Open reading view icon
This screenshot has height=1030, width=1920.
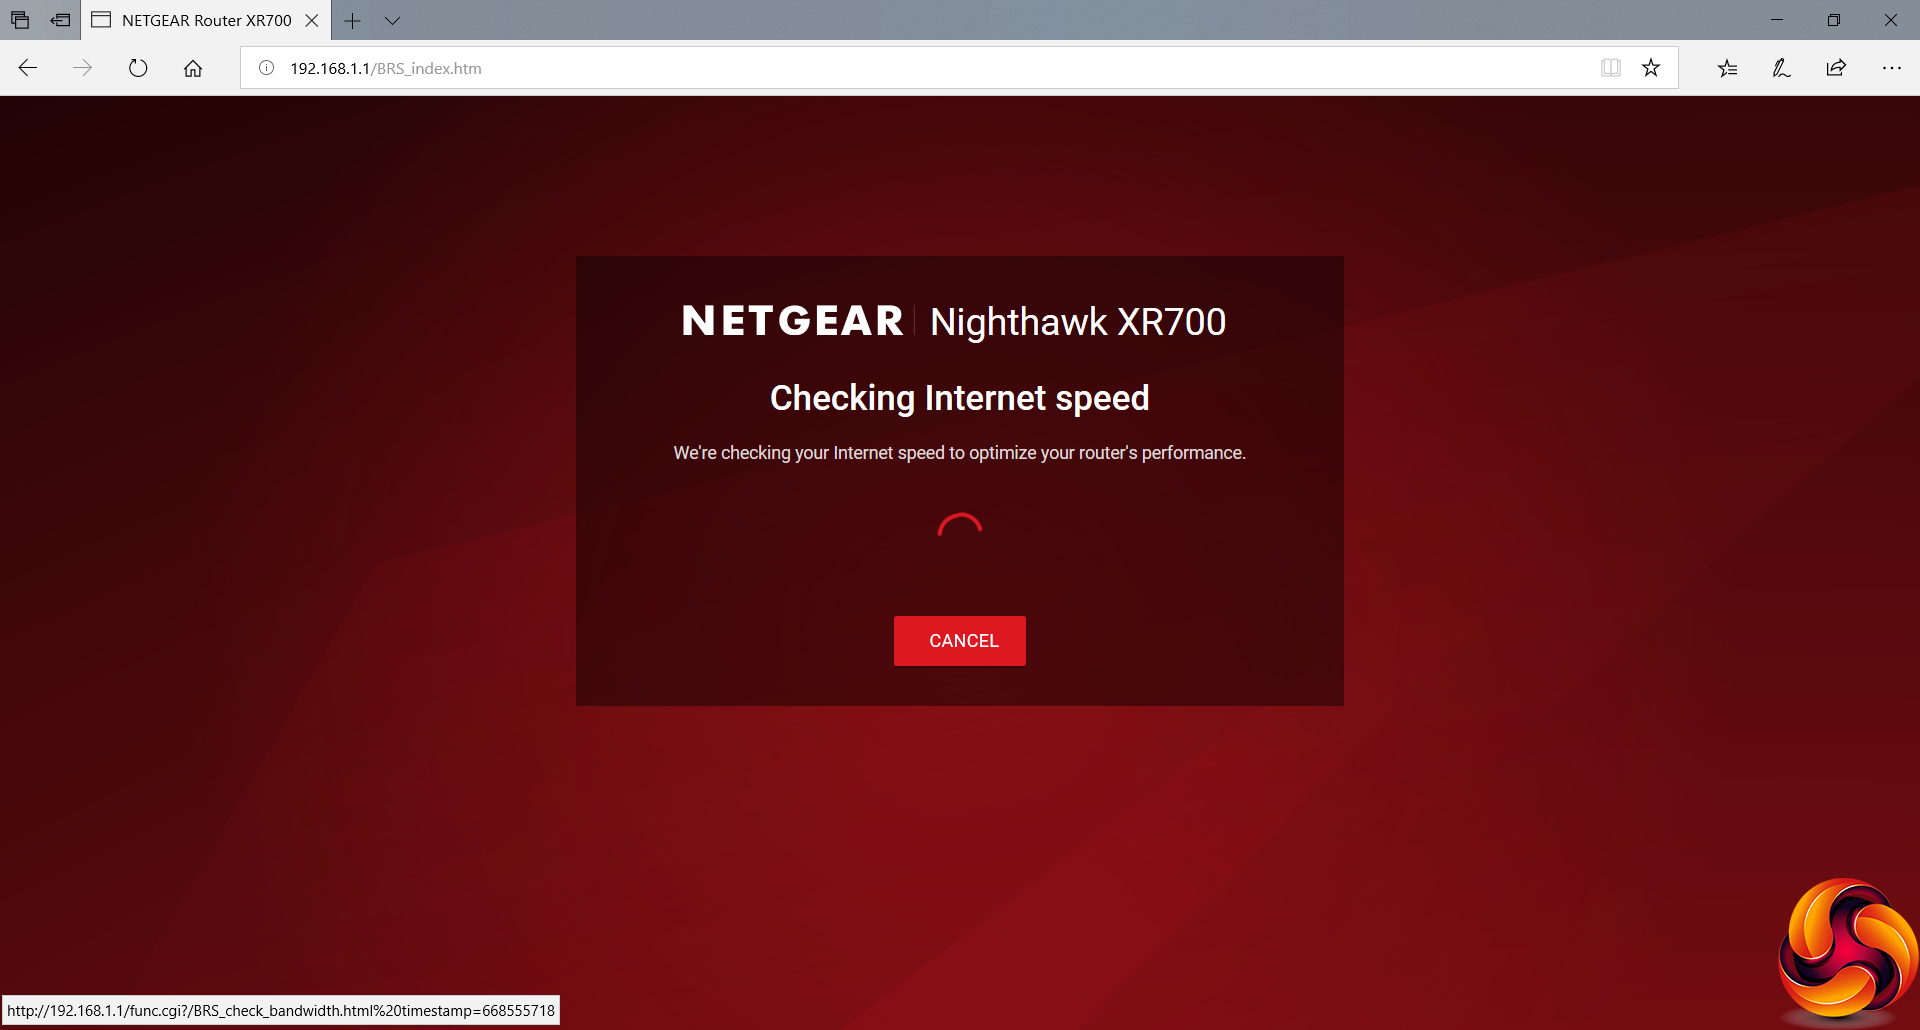click(x=1610, y=68)
